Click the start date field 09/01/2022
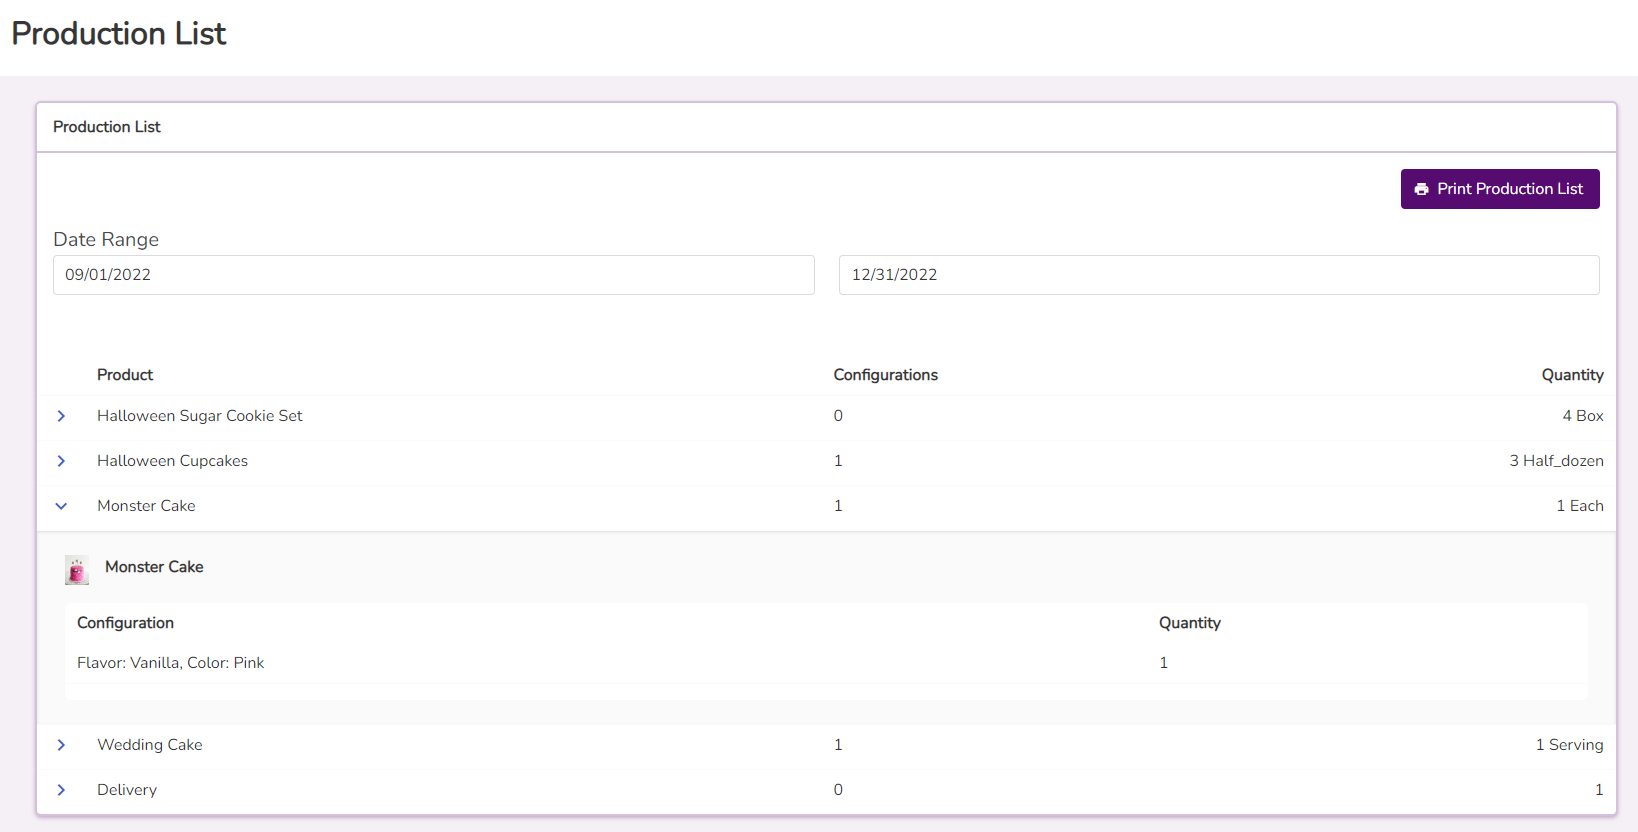The width and height of the screenshot is (1638, 832). pos(433,275)
